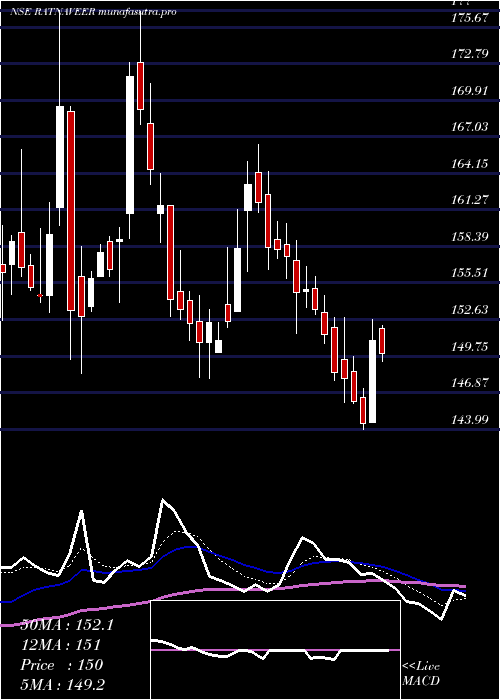Image resolution: width=500 pixels, height=700 pixels.
Task: Click the 169.91 price axis label
Action: [x=470, y=92]
